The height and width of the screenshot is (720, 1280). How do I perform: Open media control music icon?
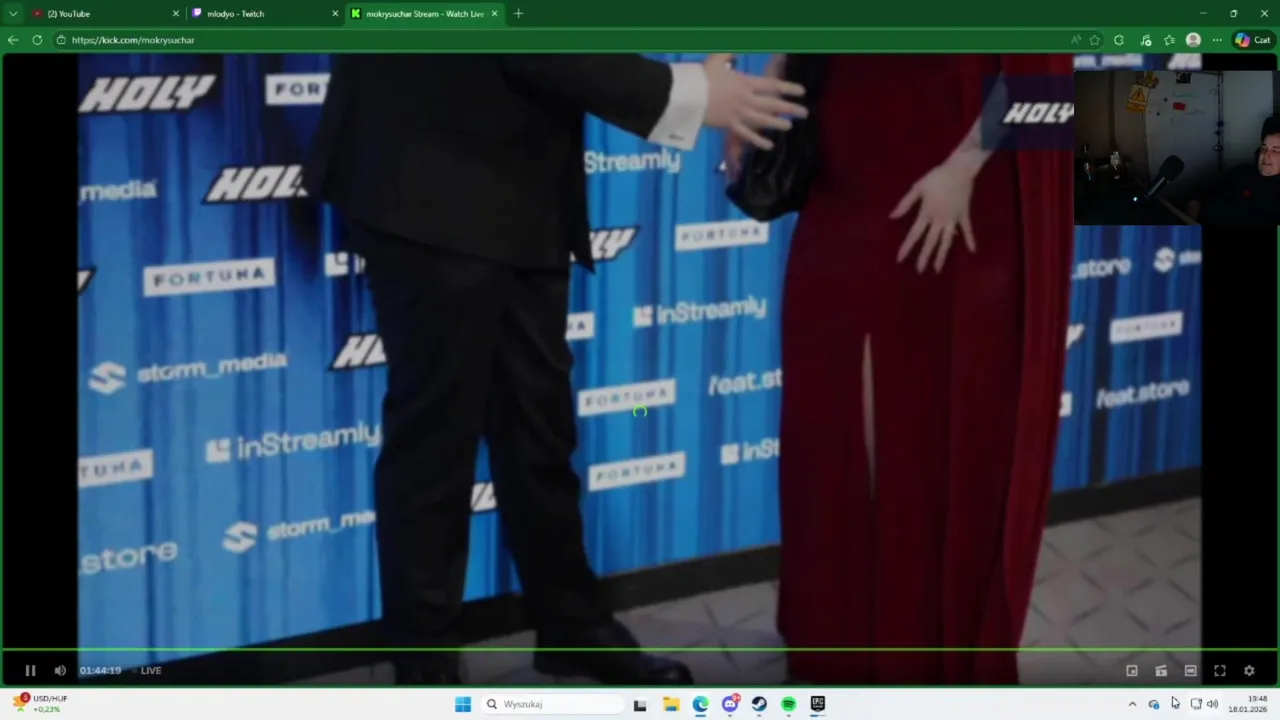click(1146, 40)
